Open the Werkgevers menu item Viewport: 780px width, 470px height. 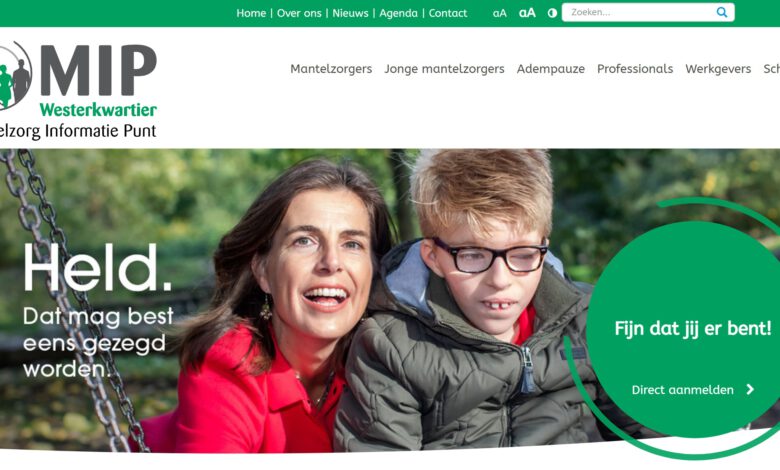tap(718, 69)
